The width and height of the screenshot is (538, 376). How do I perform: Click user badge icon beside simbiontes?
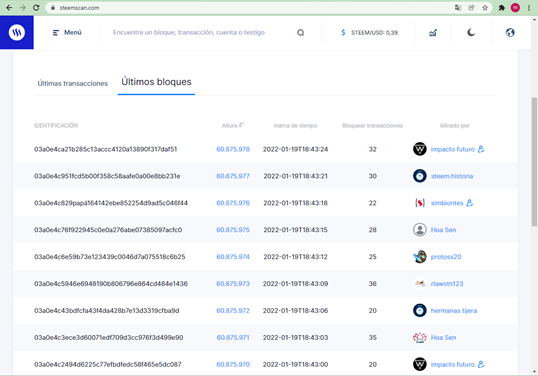coord(470,203)
